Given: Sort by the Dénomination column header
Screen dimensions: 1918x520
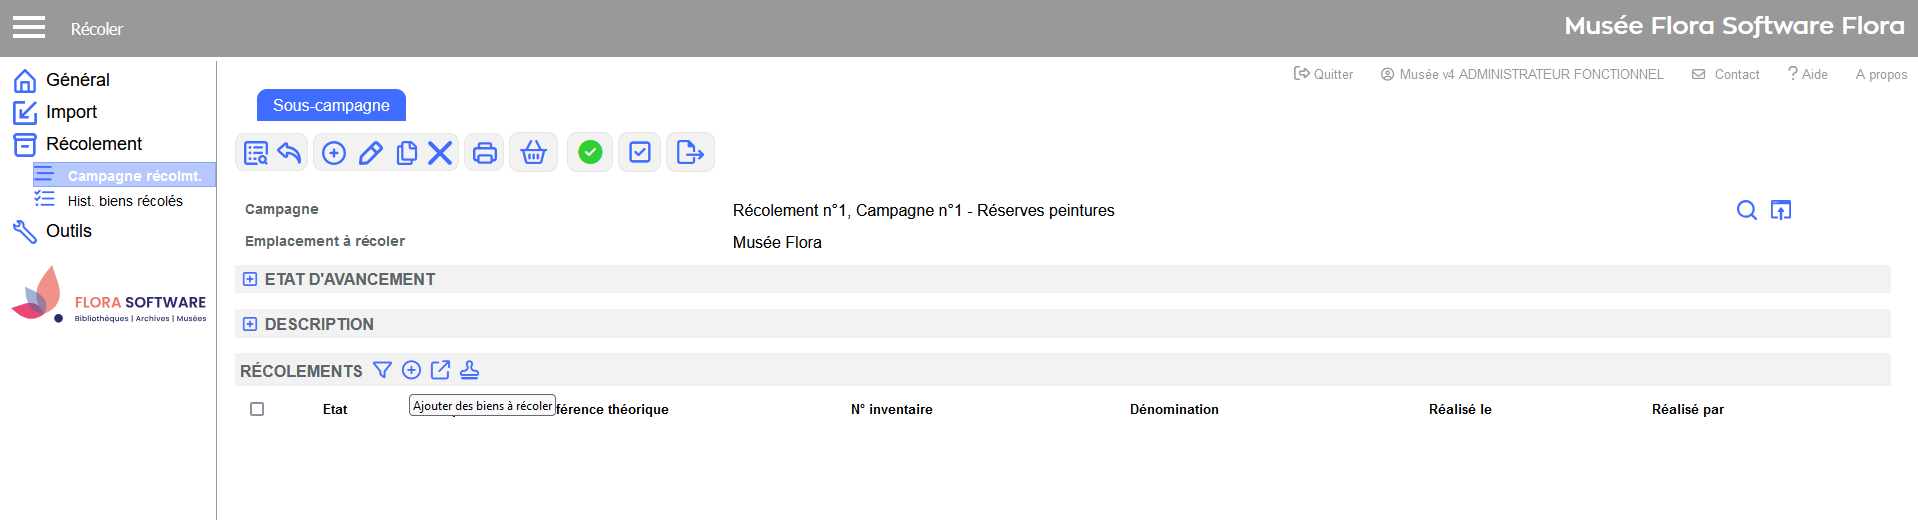Looking at the screenshot, I should (x=1174, y=409).
